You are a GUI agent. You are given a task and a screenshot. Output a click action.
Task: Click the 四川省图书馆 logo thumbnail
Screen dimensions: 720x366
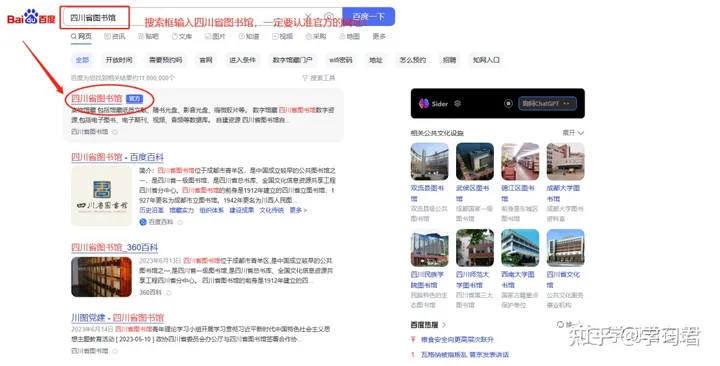click(101, 196)
